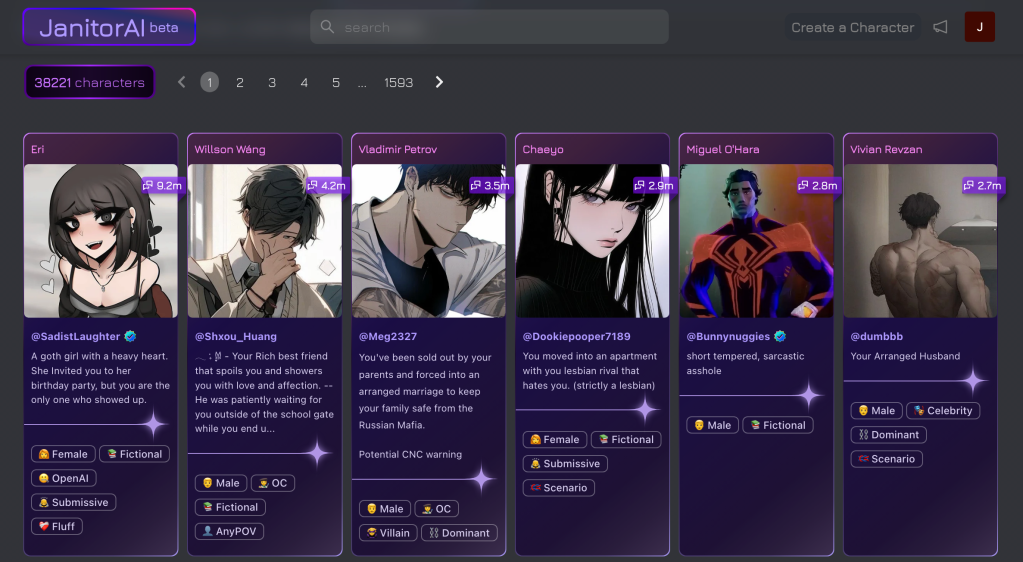Open creator @Bunnynuggies profile
Viewport: 1023px width, 562px height.
[728, 336]
